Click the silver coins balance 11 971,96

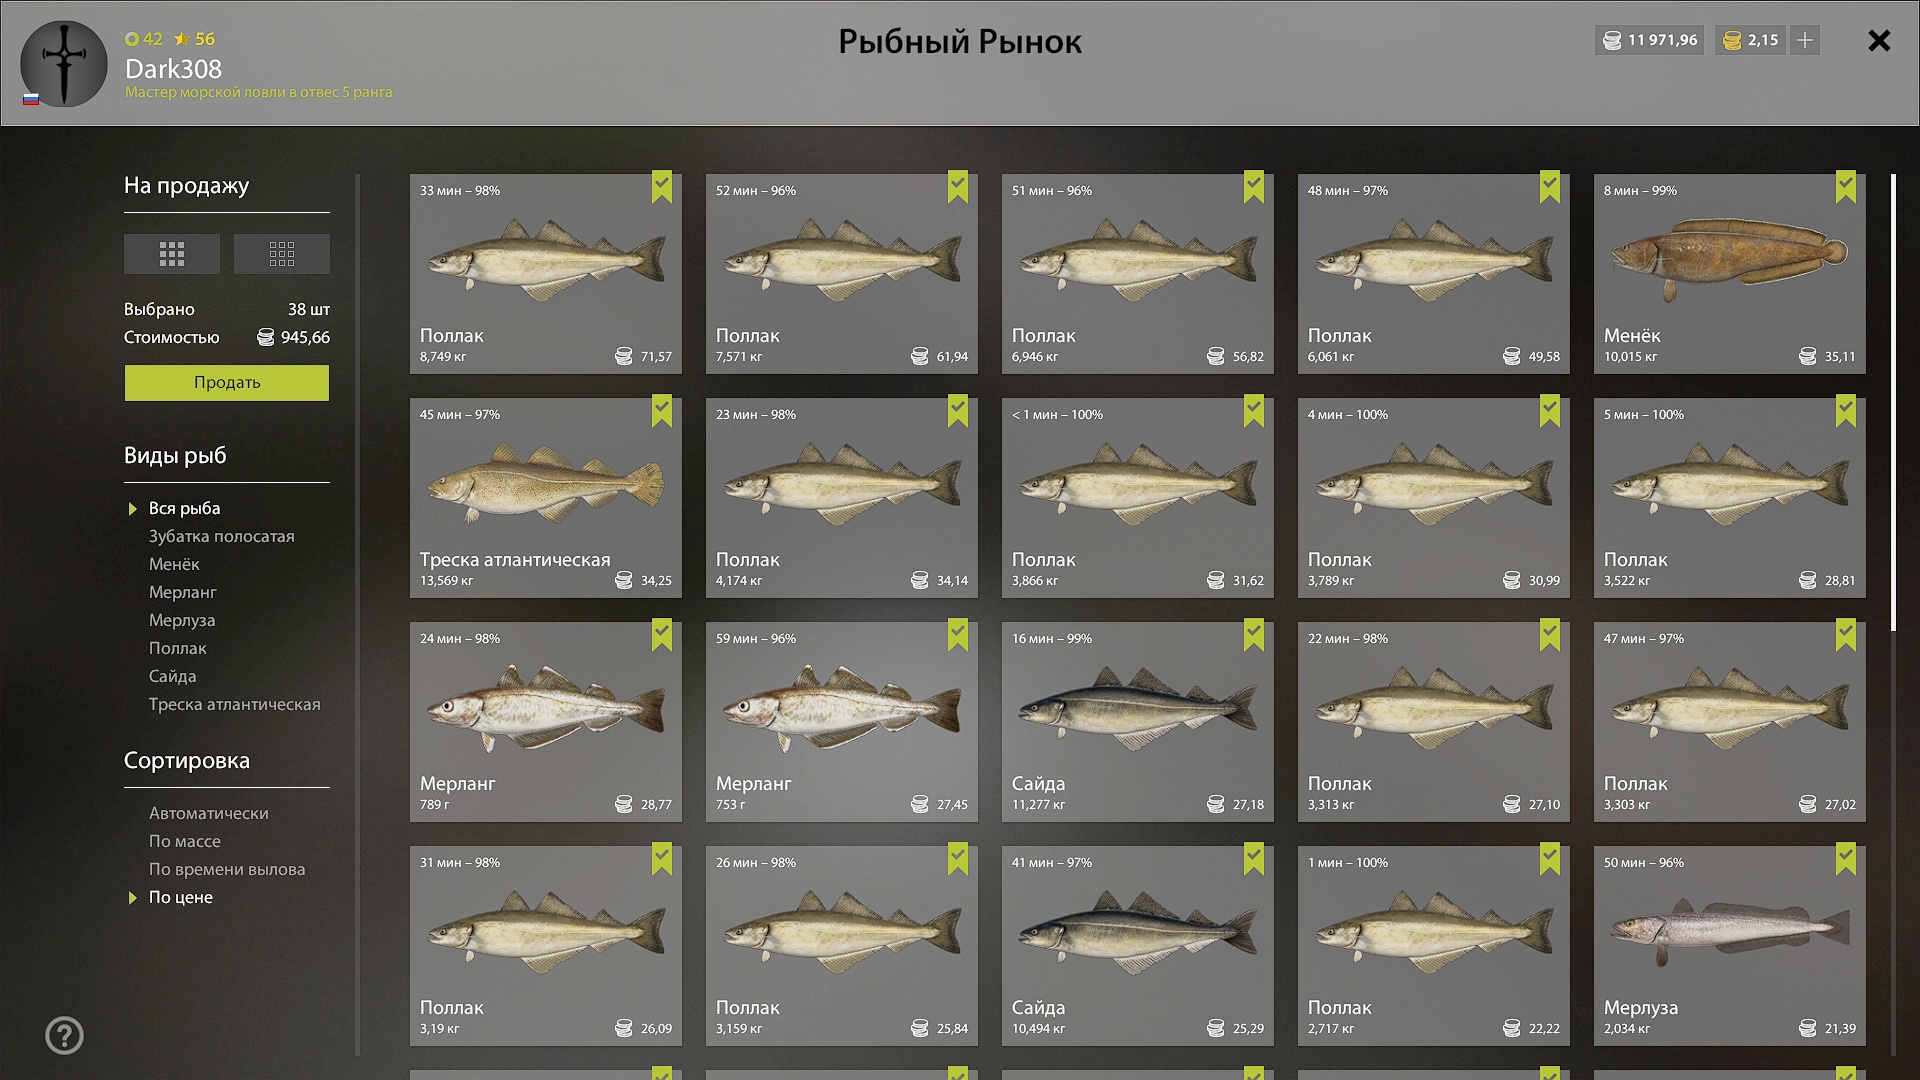click(x=1650, y=40)
